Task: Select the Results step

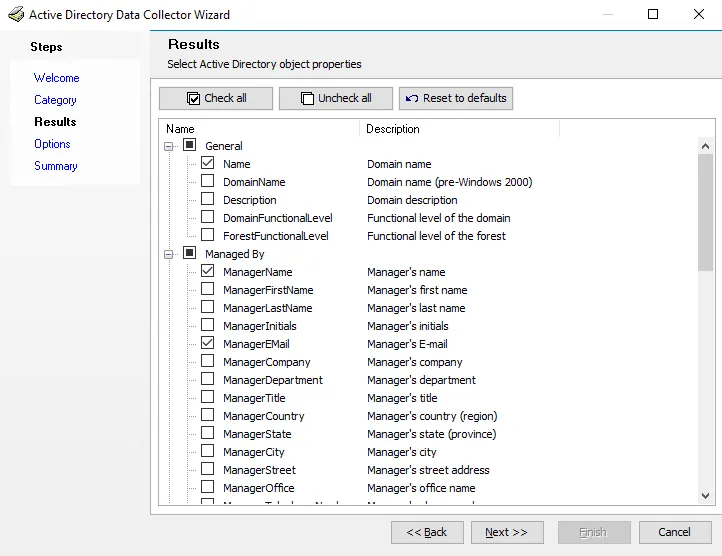Action: click(x=55, y=122)
